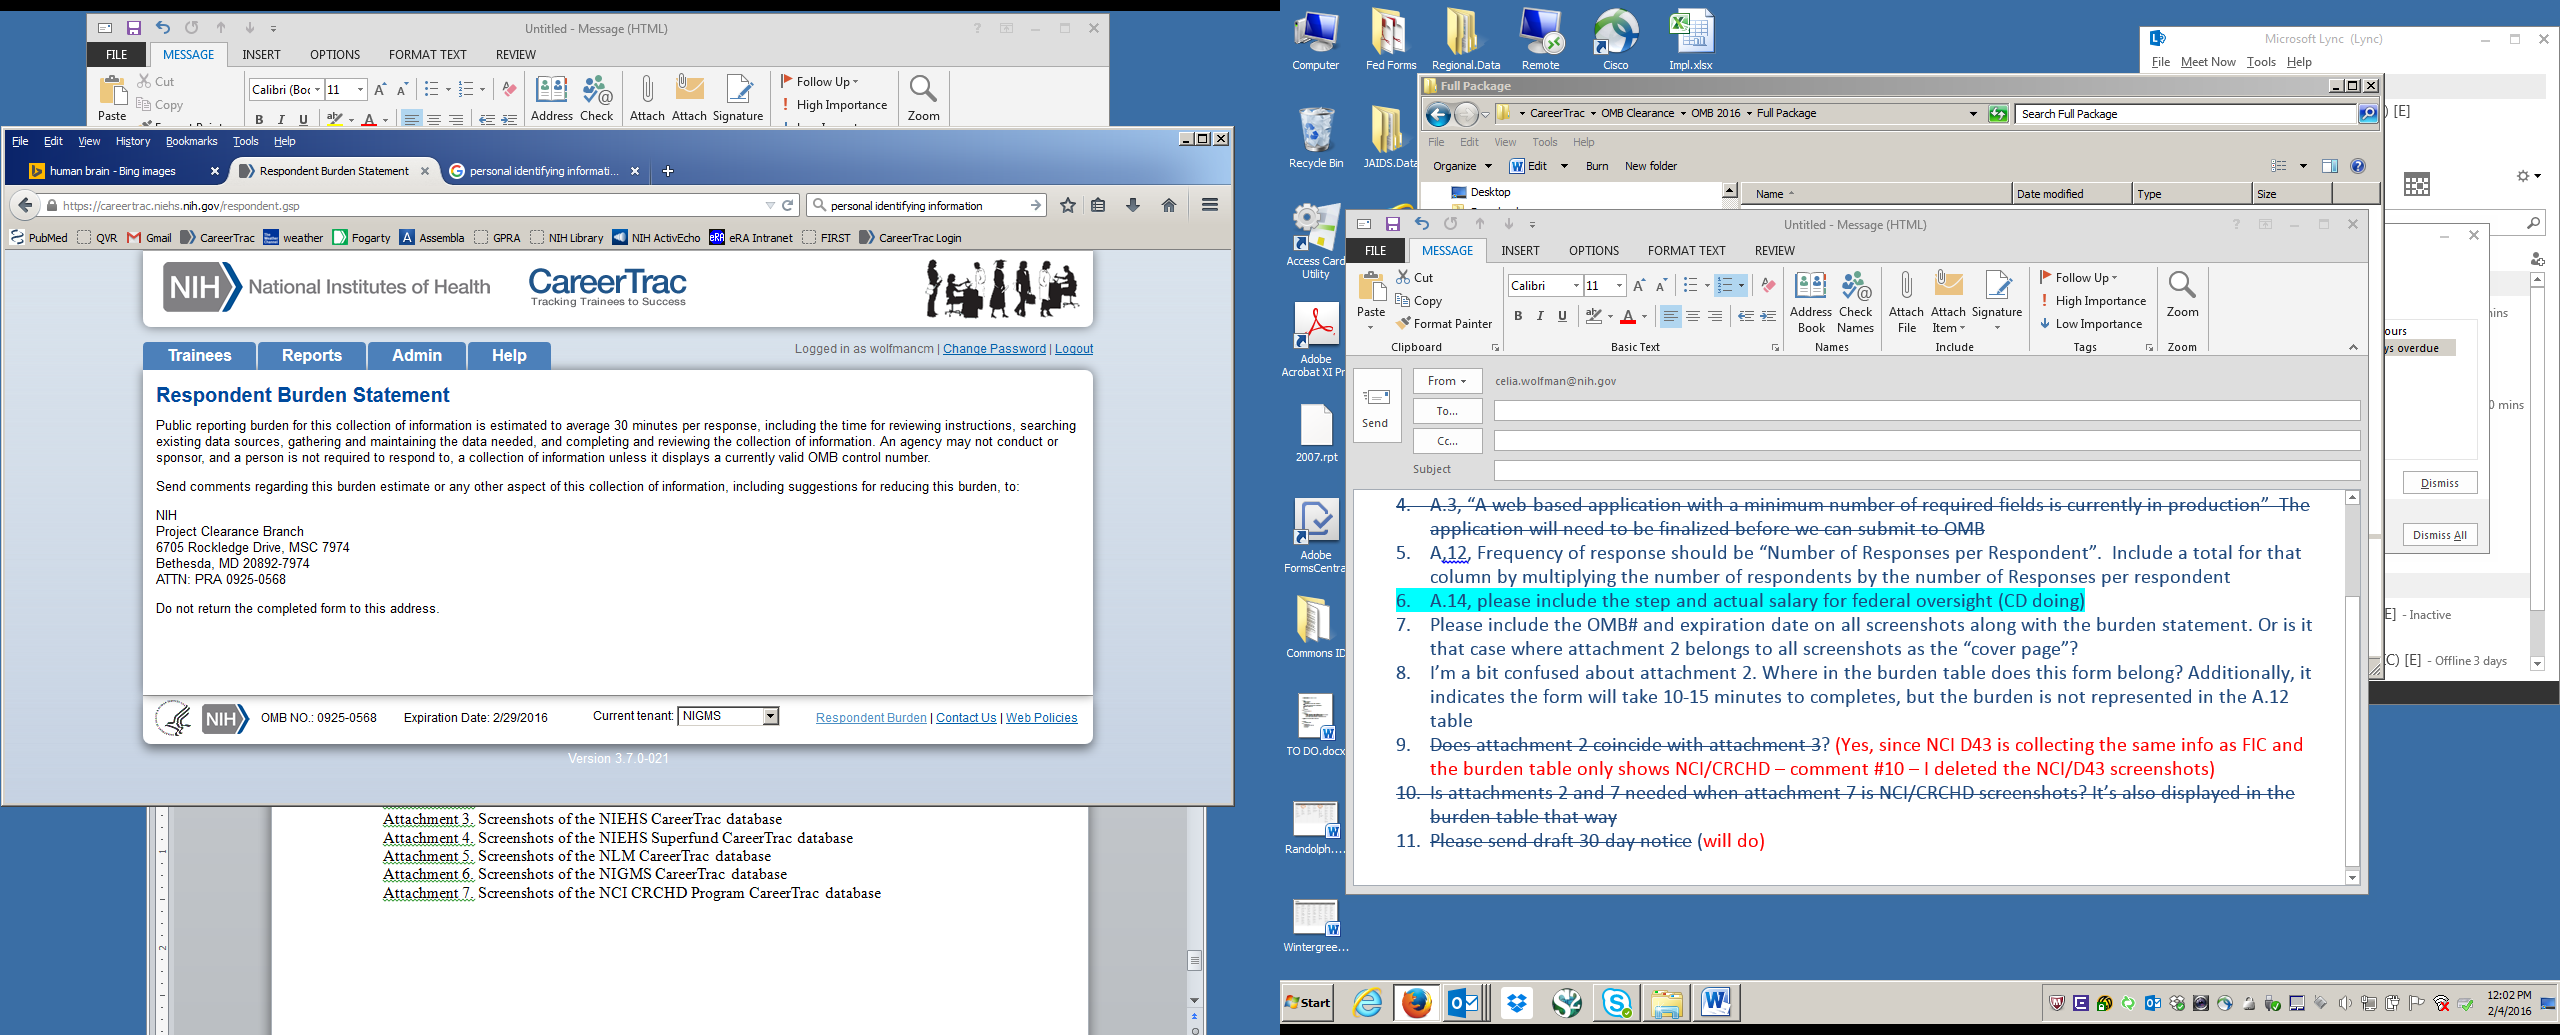Toggle the preview pane in Full Package explorer

(2330, 166)
